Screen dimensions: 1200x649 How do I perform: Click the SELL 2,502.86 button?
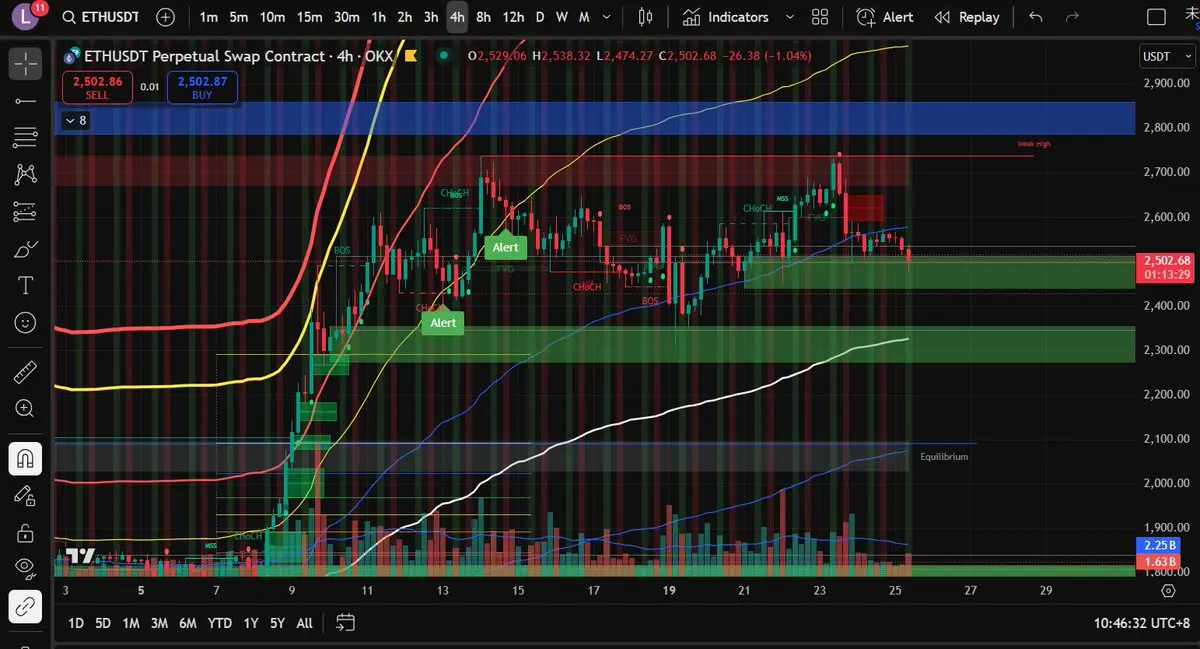pyautogui.click(x=97, y=88)
